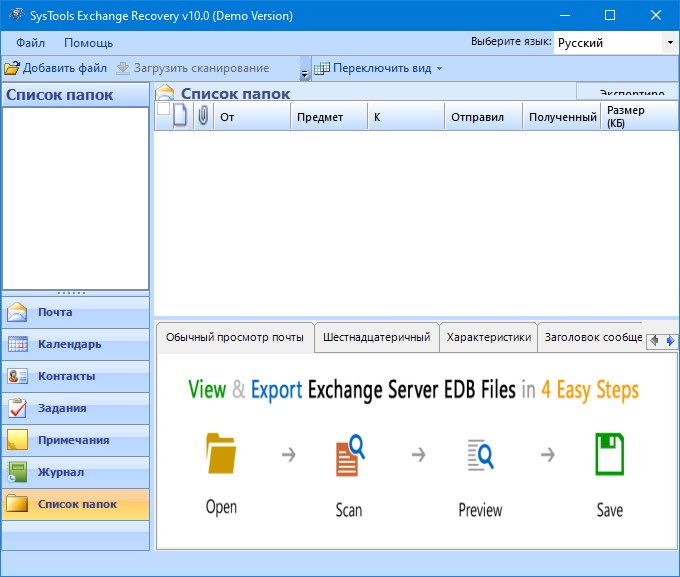Image resolution: width=680 pixels, height=577 pixels.
Task: Expand the language selection combo box
Action: point(669,43)
